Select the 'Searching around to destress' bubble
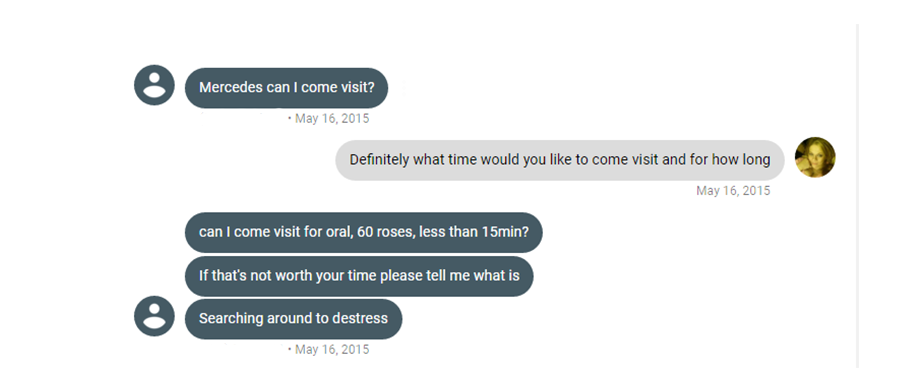The image size is (920, 392). 293,319
